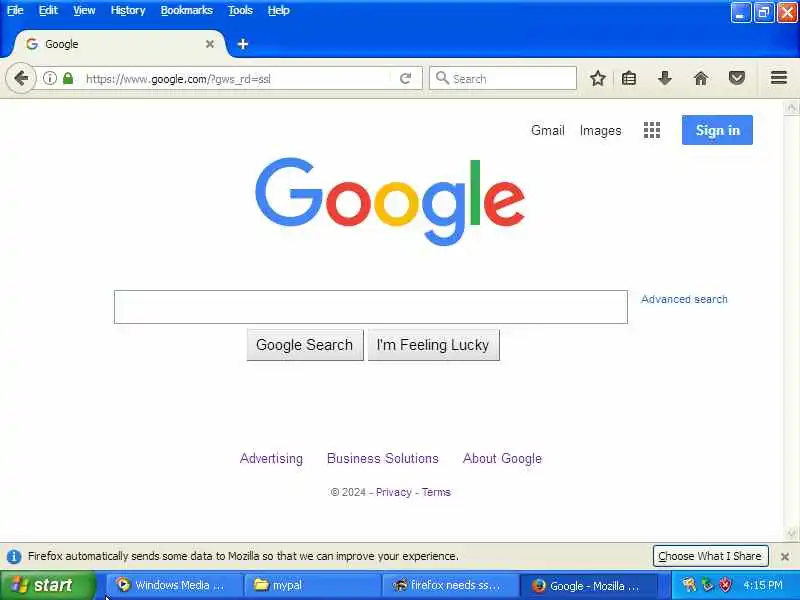Viewport: 800px width, 600px height.
Task: Select the Google tab
Action: [x=119, y=44]
